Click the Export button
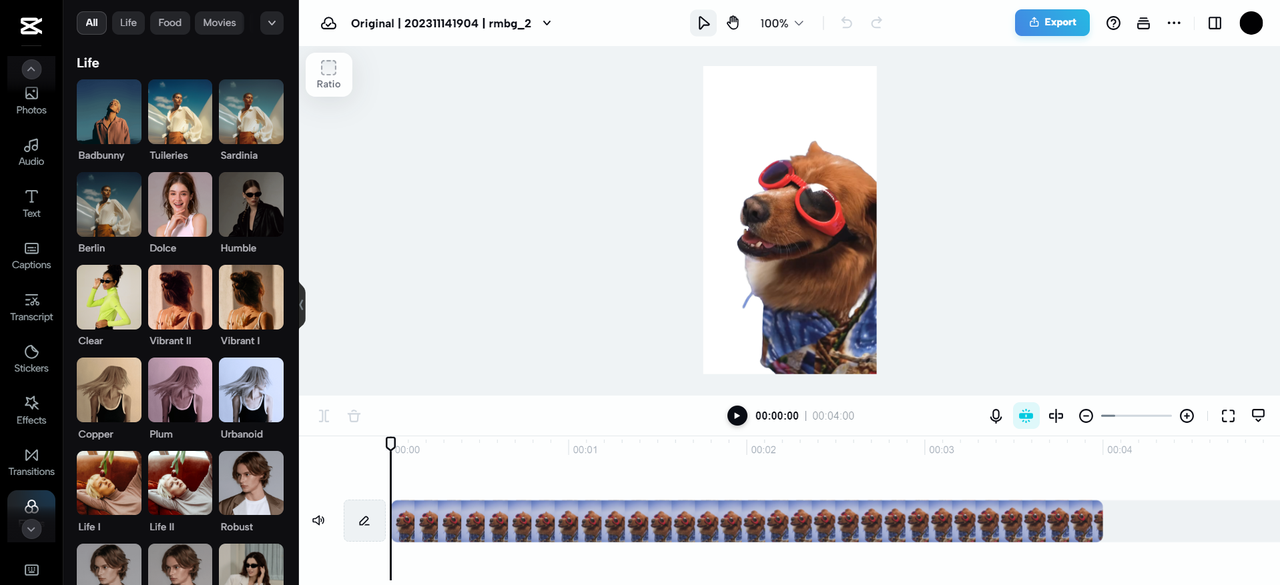 tap(1052, 22)
